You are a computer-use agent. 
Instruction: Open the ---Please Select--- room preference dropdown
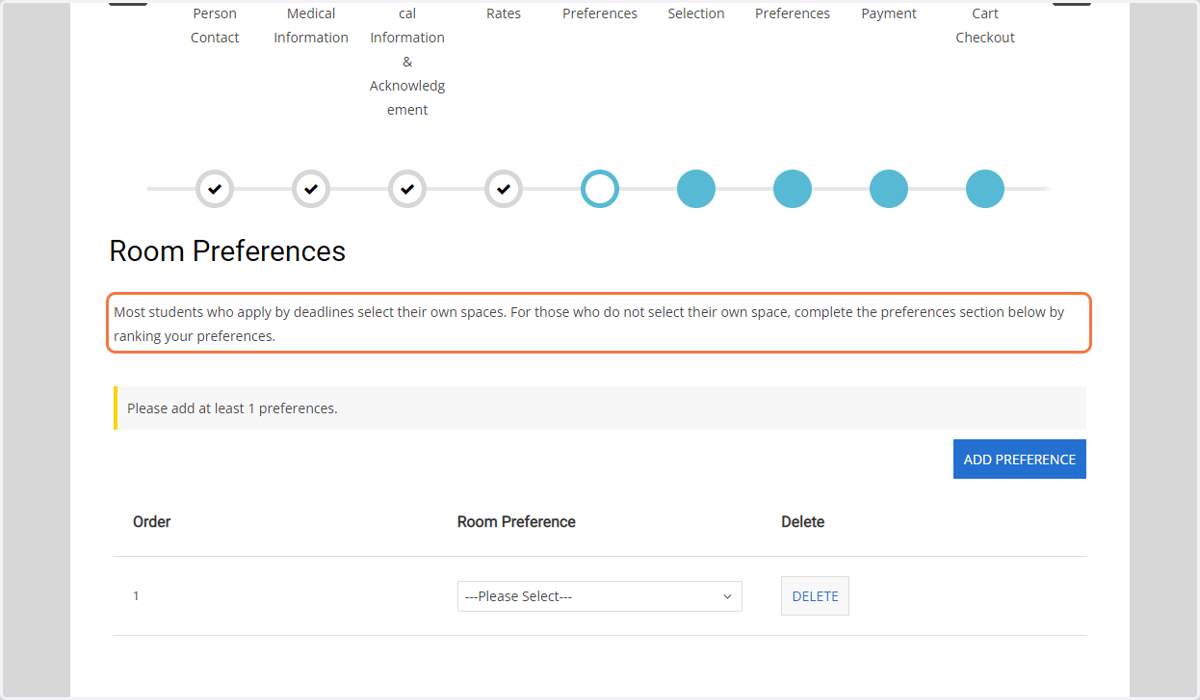point(600,596)
